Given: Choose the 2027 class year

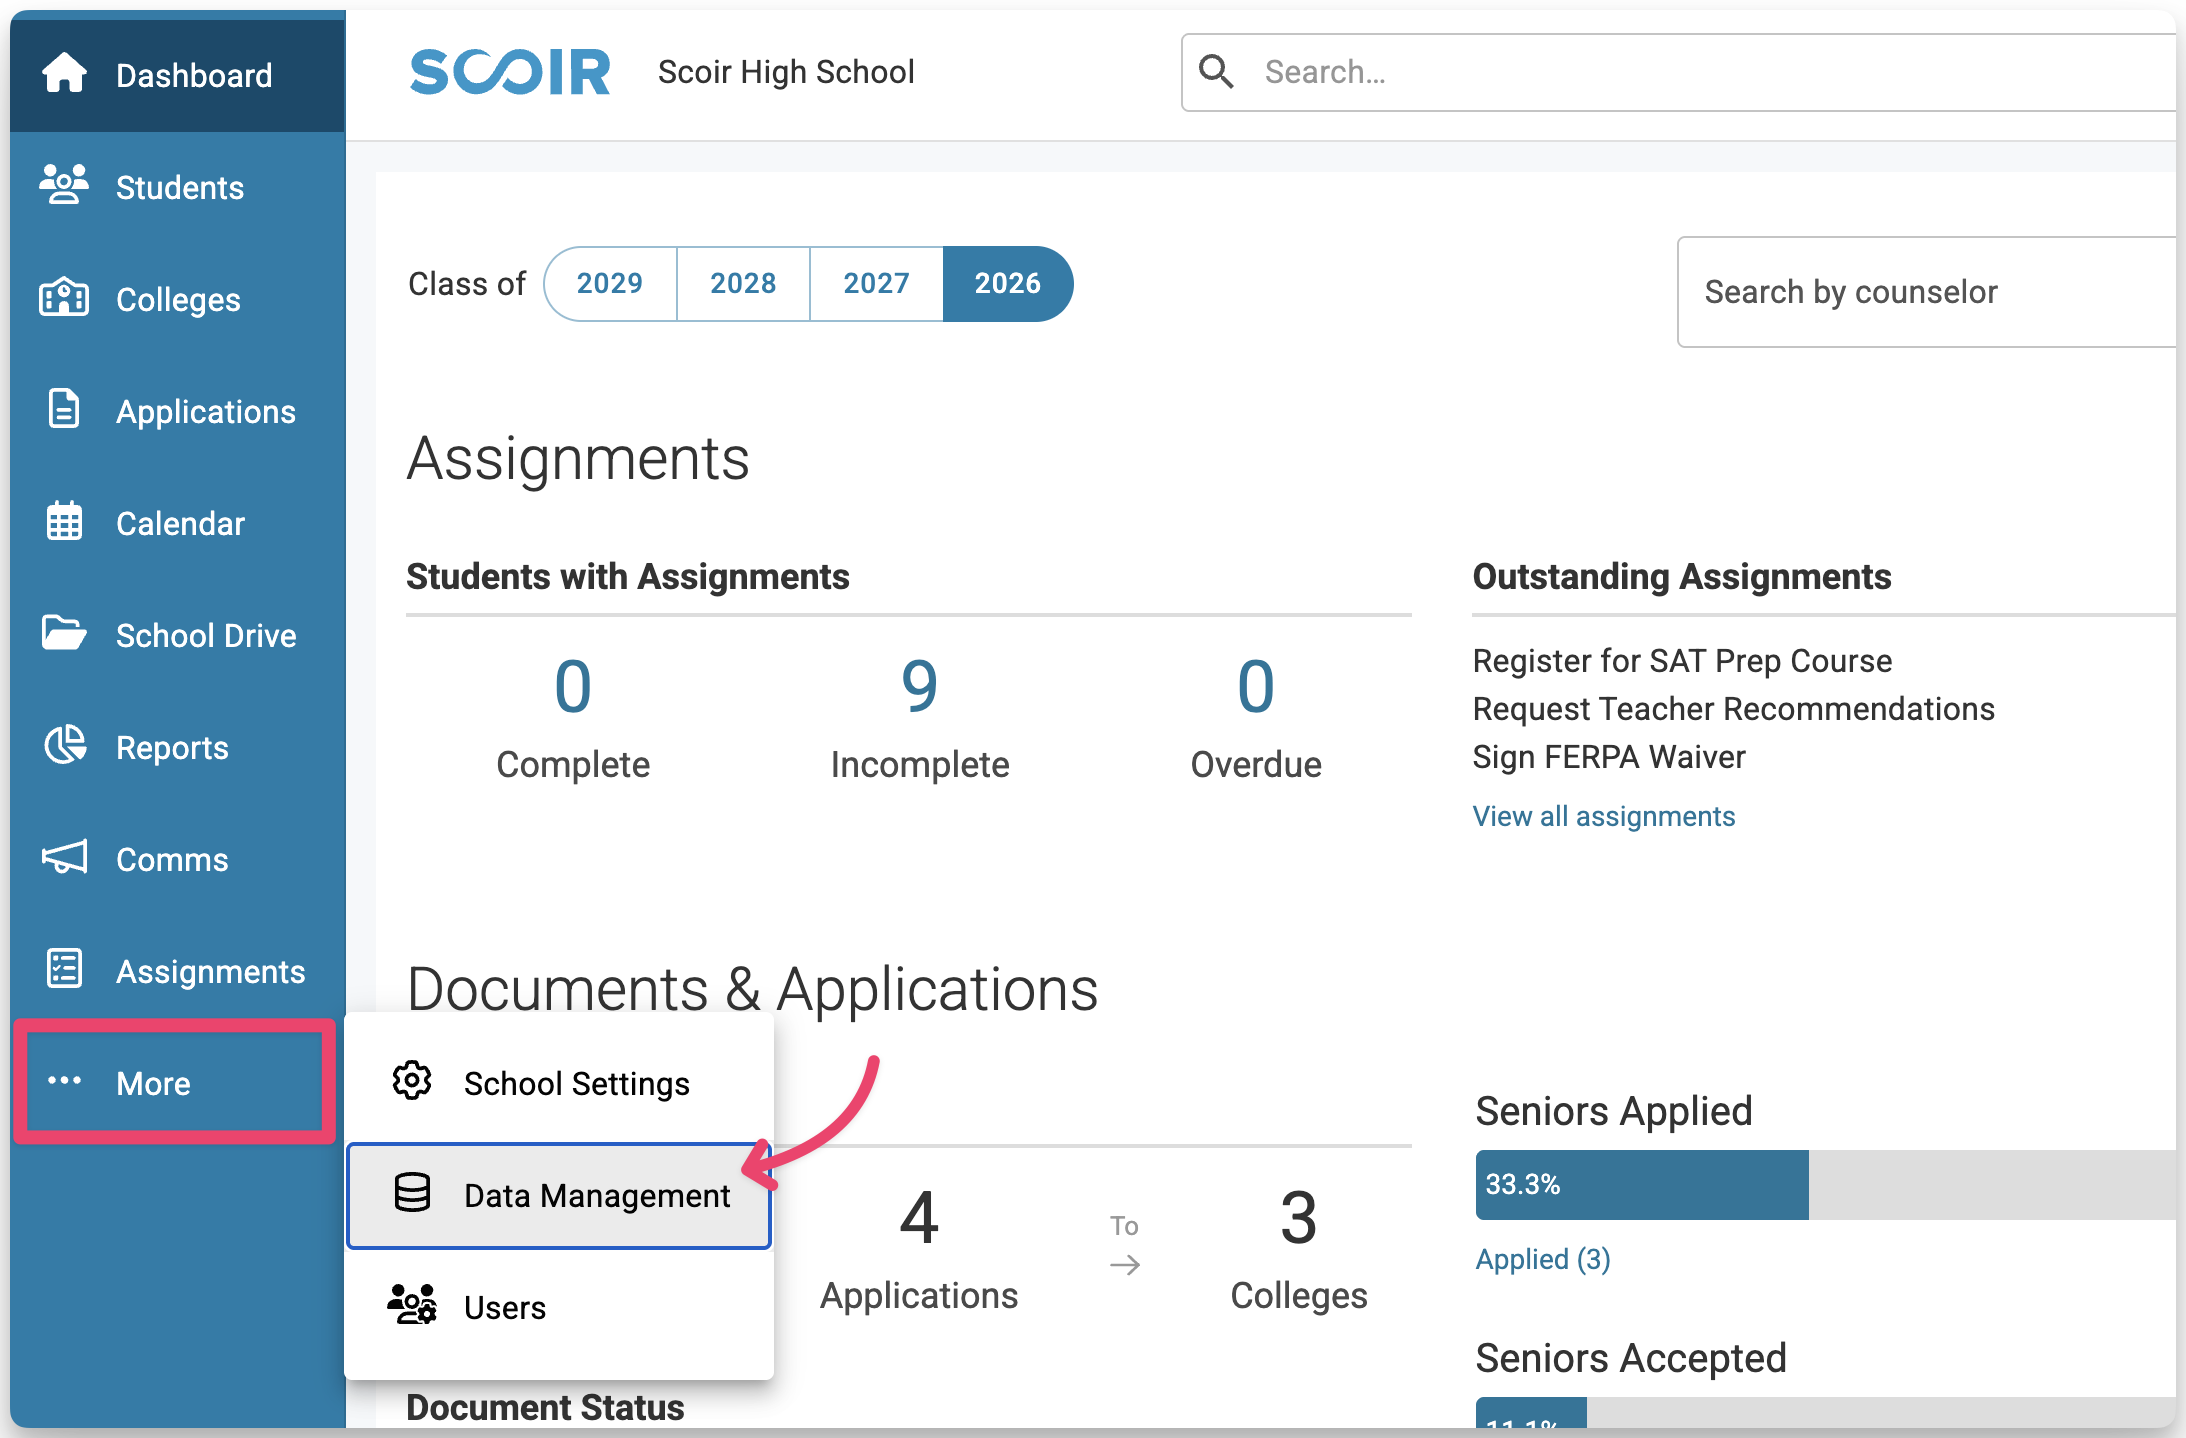Looking at the screenshot, I should (876, 284).
